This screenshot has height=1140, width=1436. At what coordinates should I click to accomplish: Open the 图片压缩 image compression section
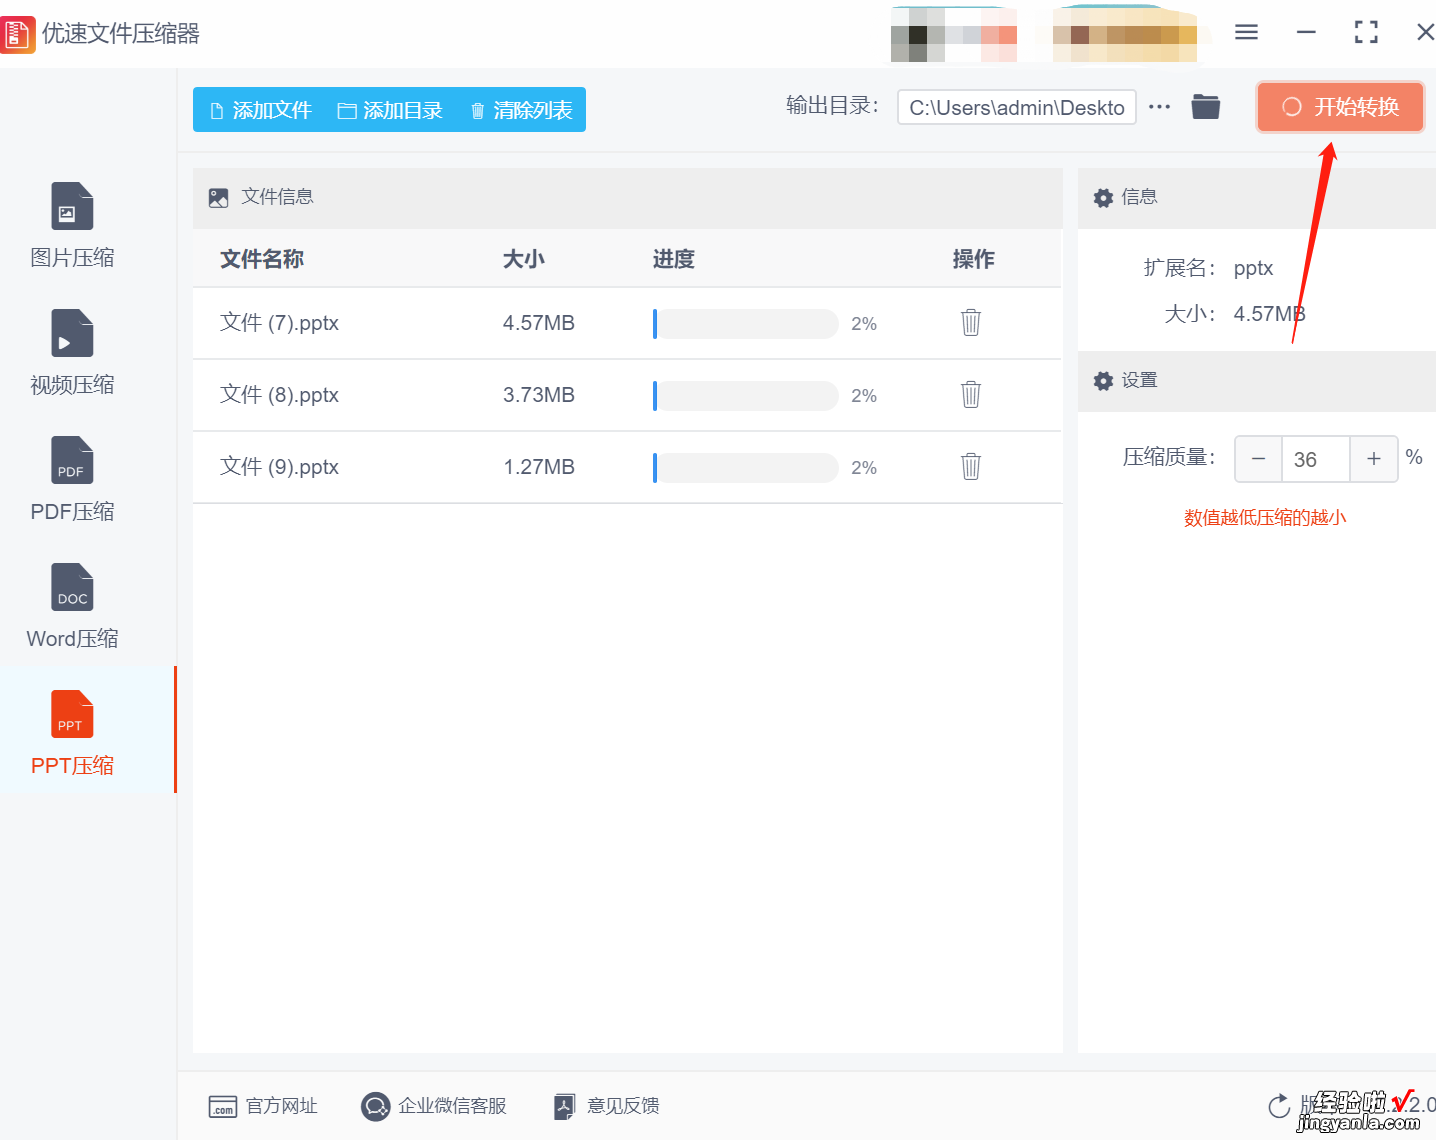[72, 226]
